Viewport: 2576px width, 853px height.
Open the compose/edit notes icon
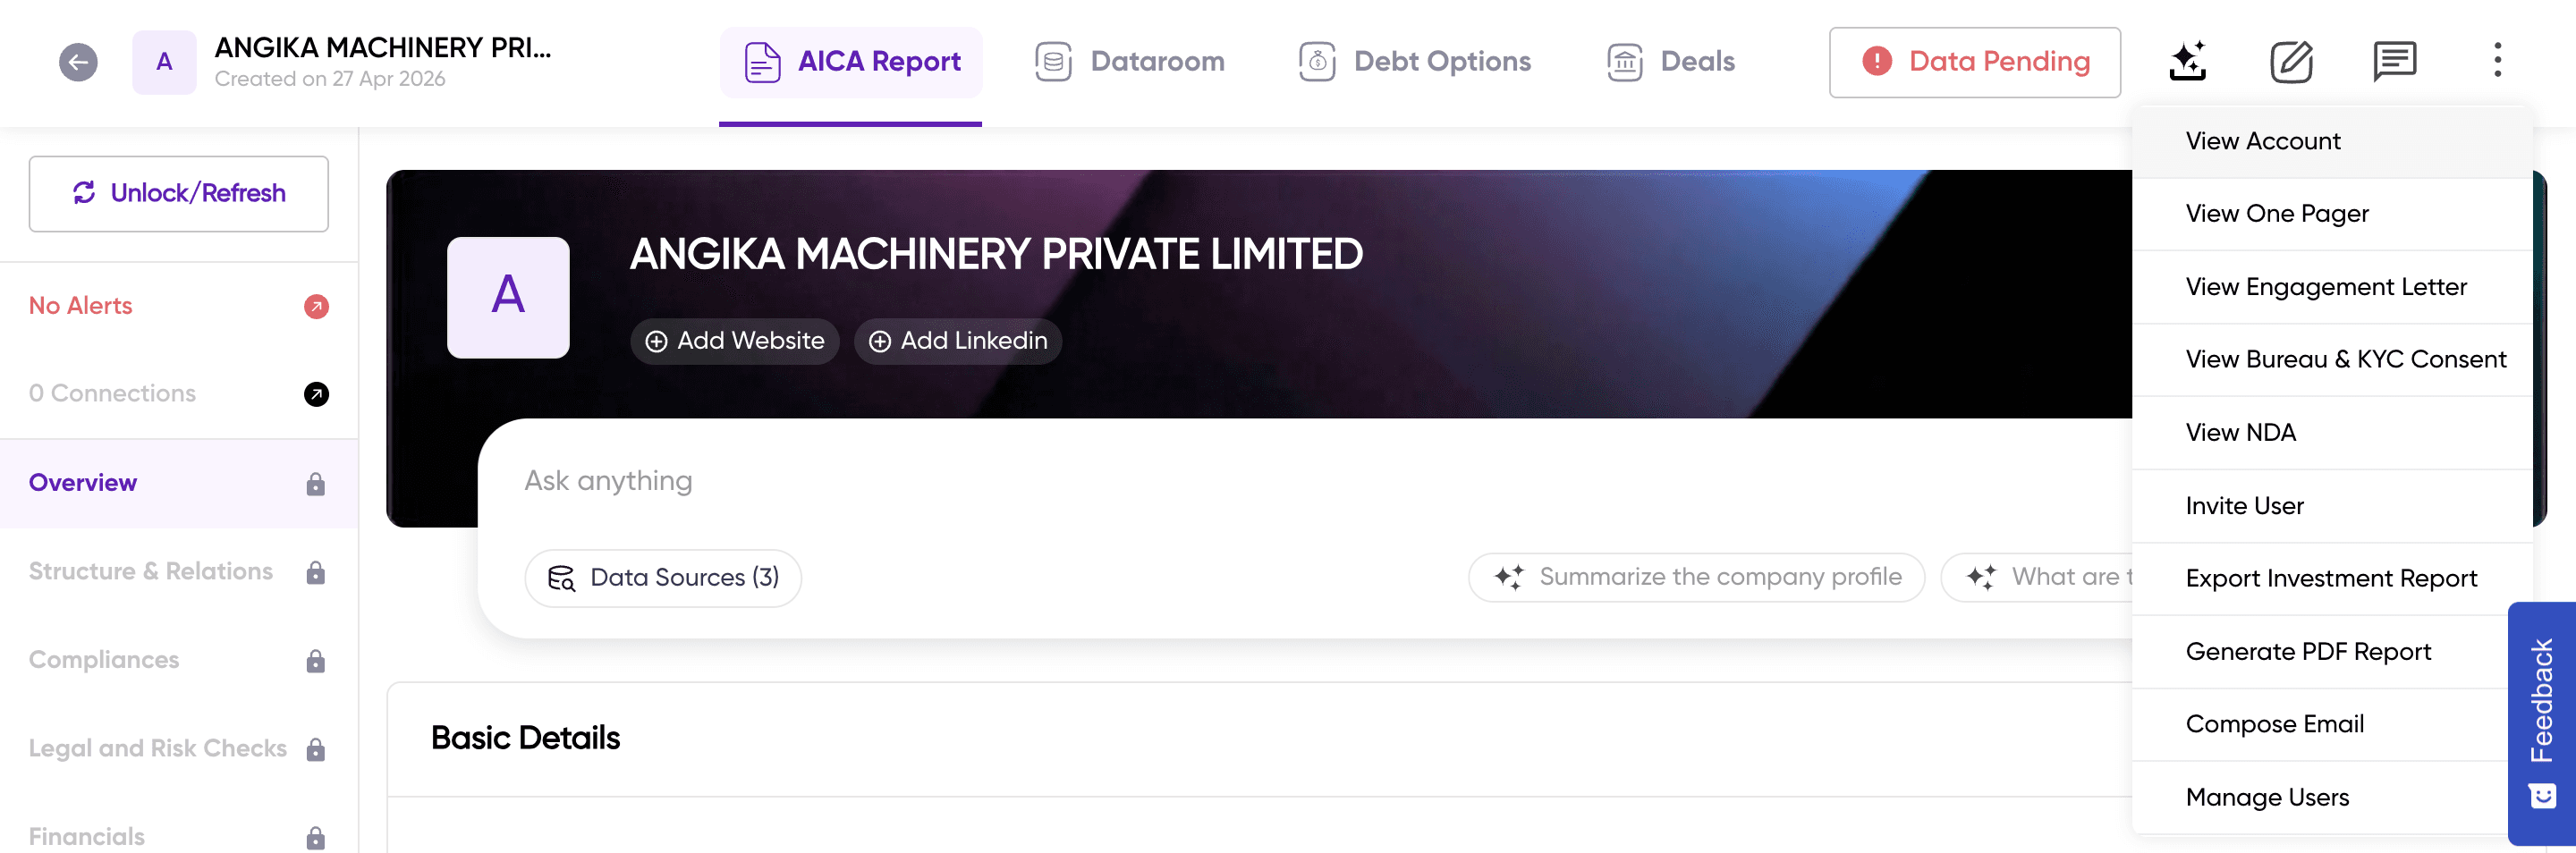click(2291, 61)
